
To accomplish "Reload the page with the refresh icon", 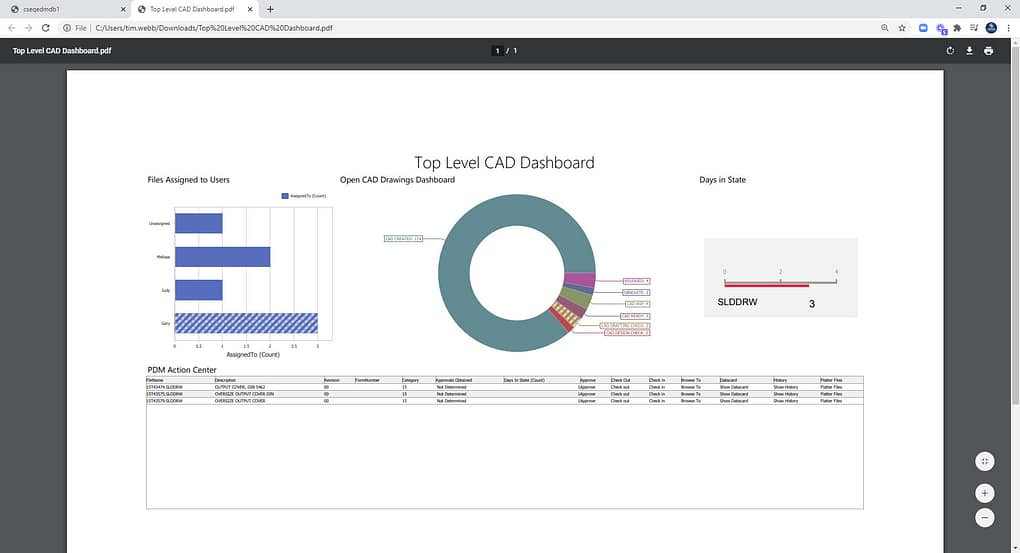I will [46, 28].
